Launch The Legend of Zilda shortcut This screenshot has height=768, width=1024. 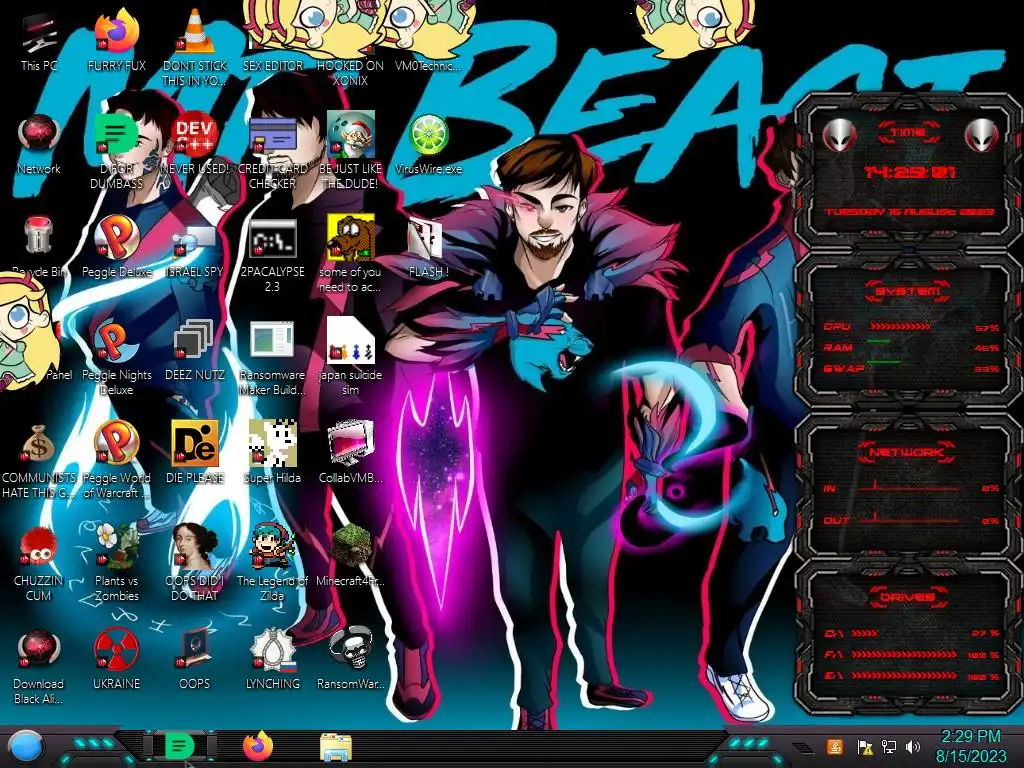[273, 563]
